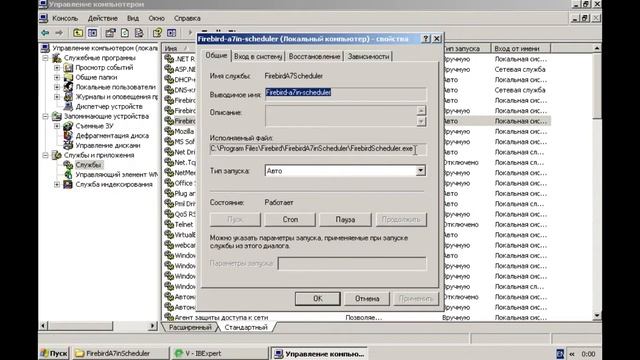Viewport: 640px width, 360px height.
Task: Expand the Съемные ЗУ tree node
Action: coord(57,126)
